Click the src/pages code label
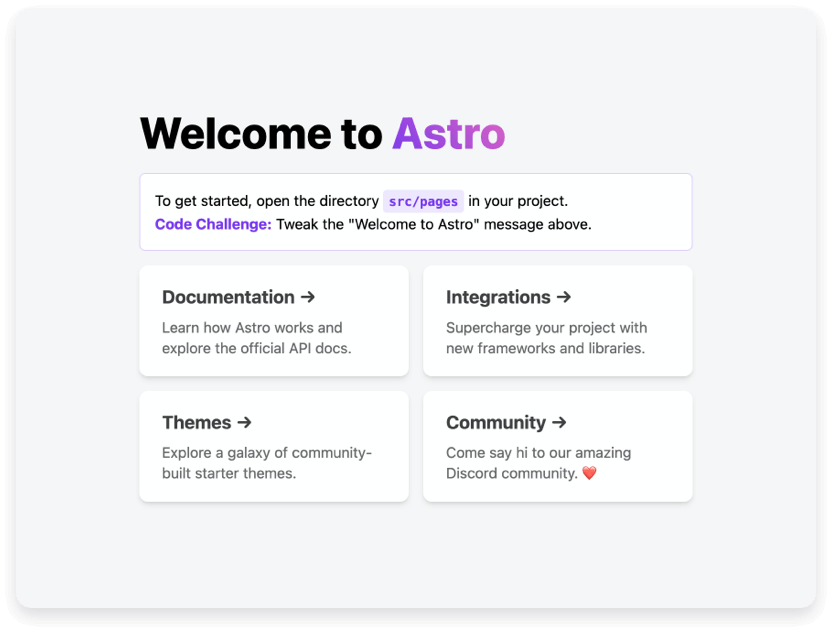The height and width of the screenshot is (632, 832). point(423,202)
